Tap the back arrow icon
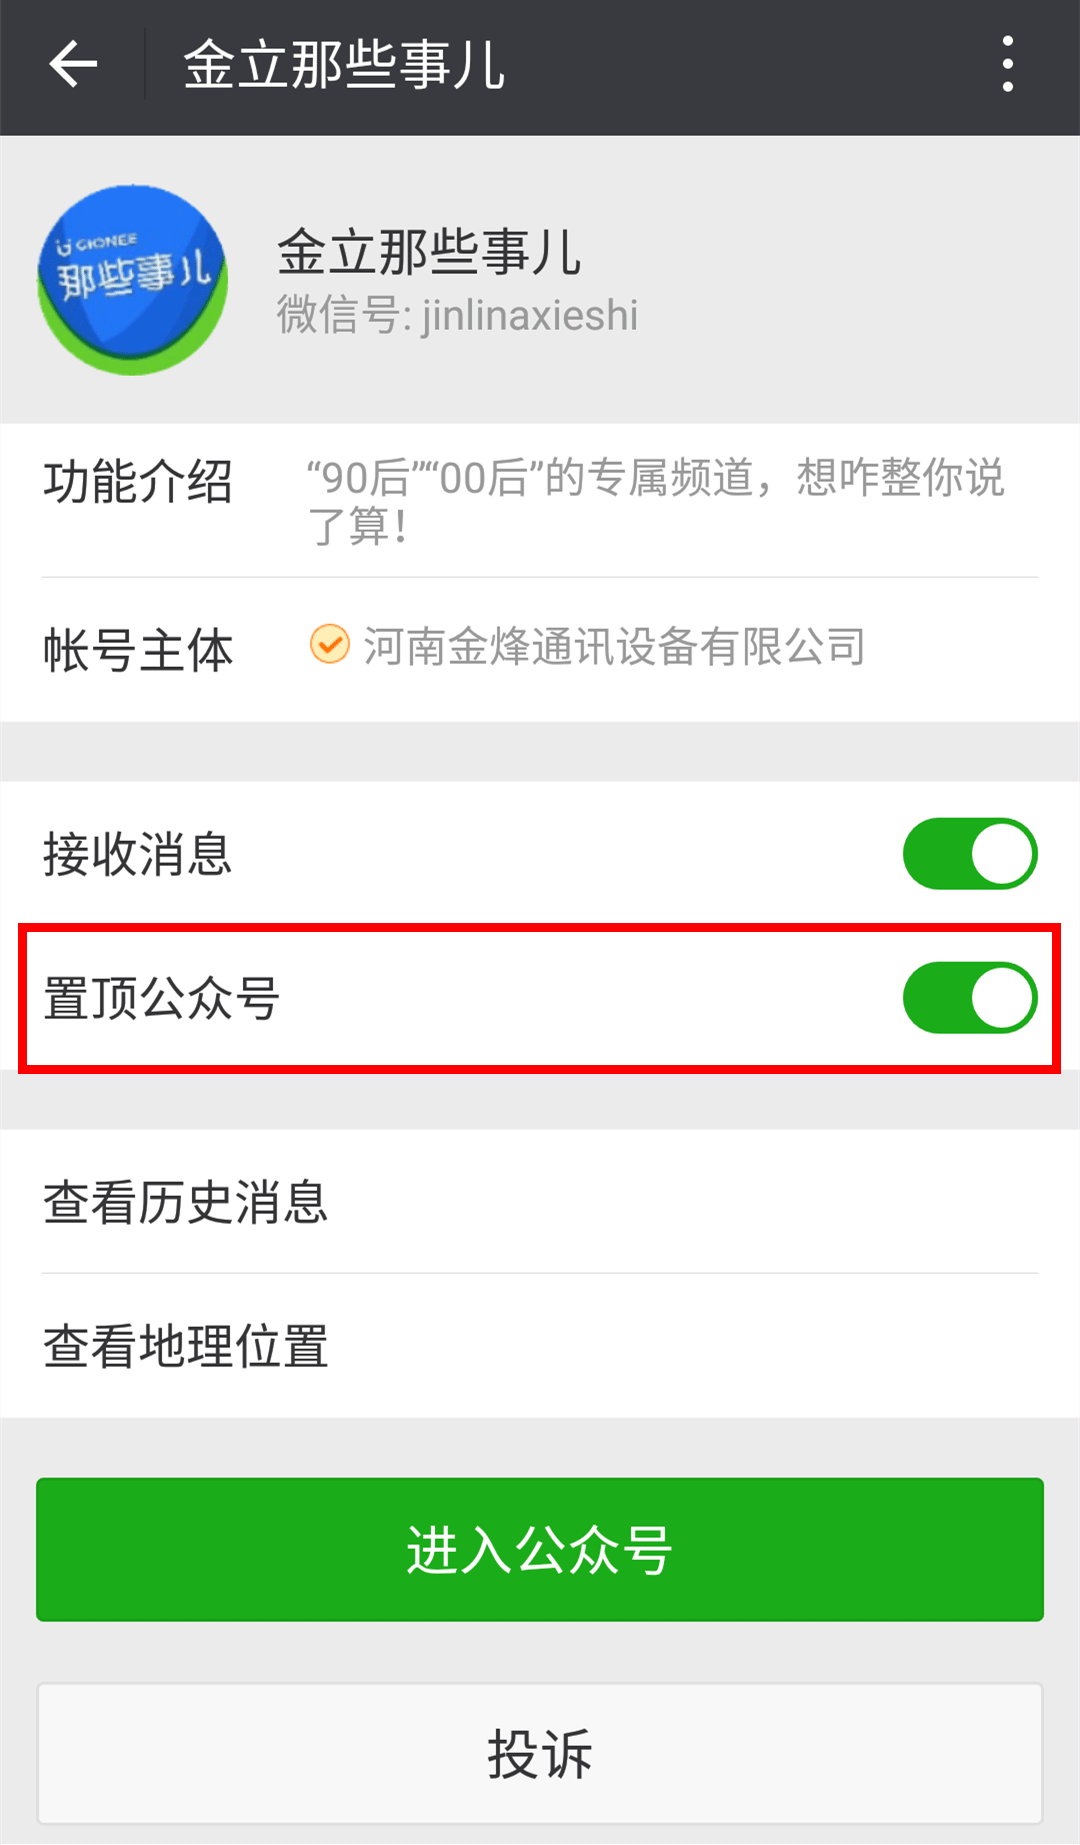Screen dimensions: 1080x1845 tap(73, 65)
